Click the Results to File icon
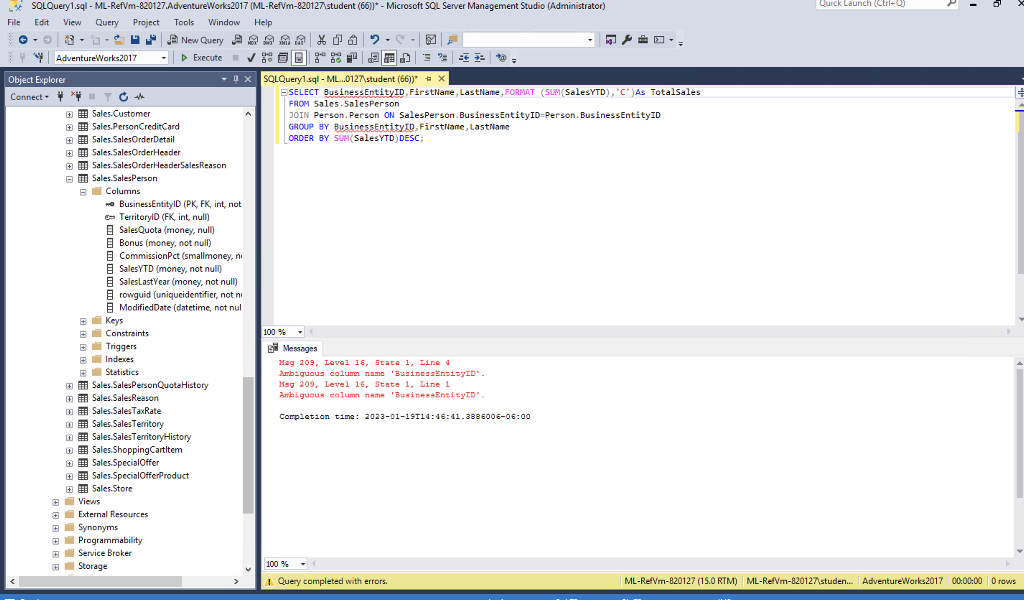Viewport: 1024px width, 600px height. 405,57
